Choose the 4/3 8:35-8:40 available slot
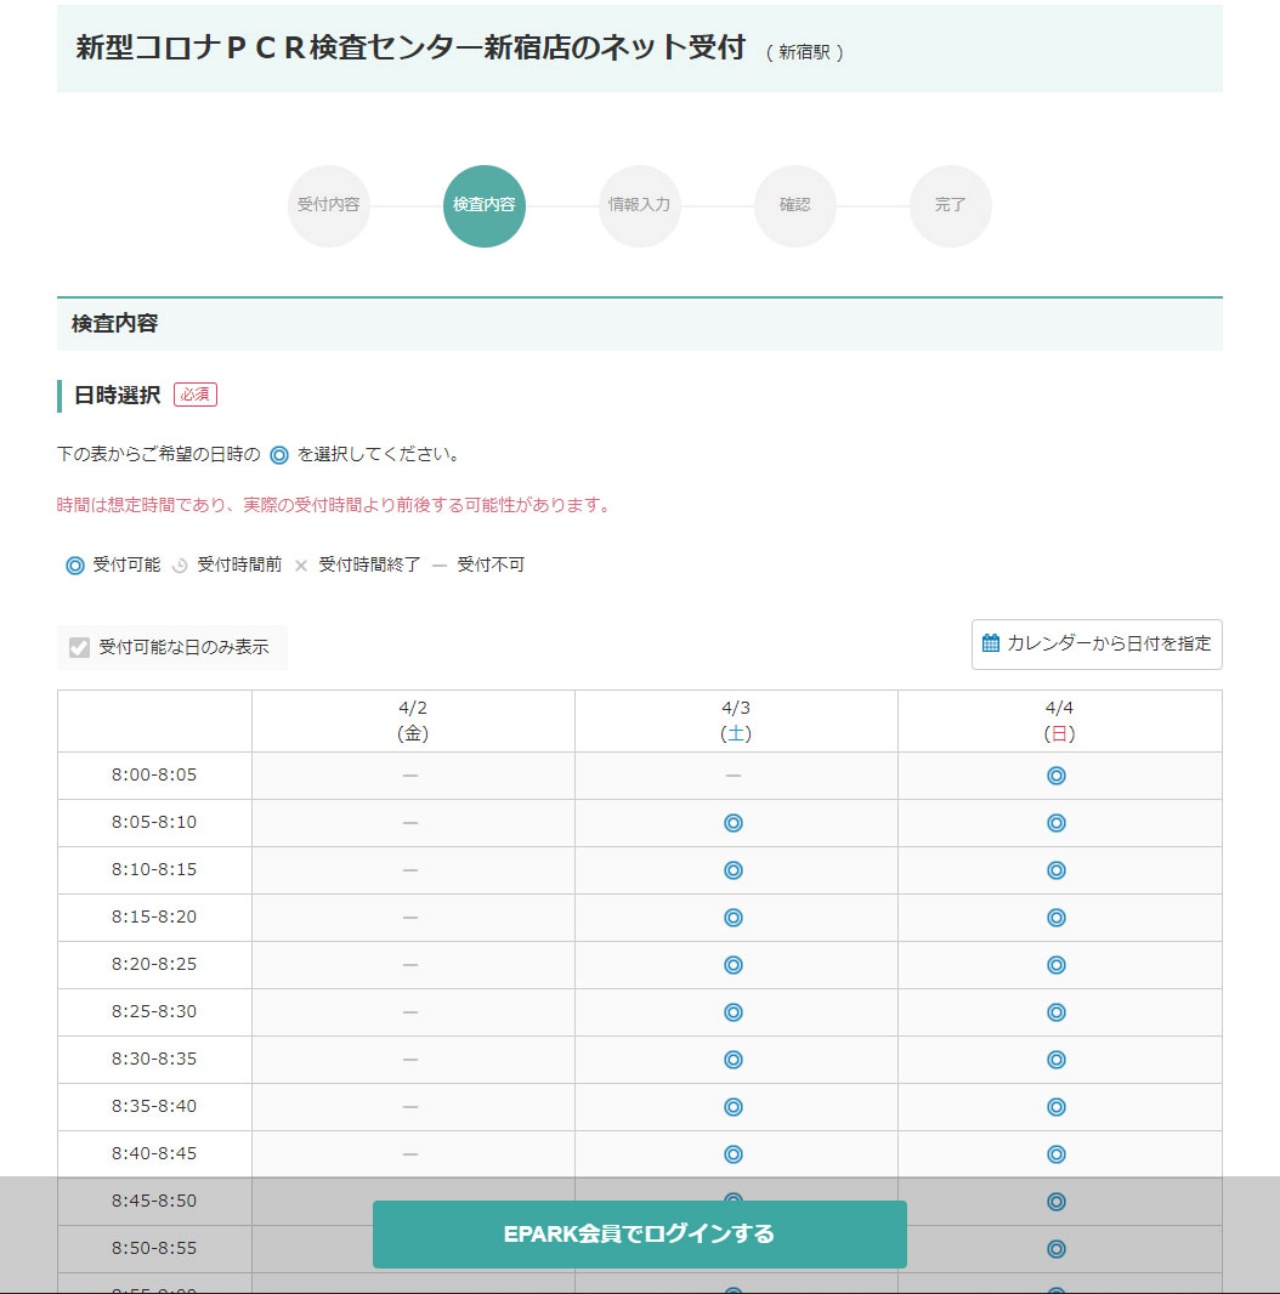The image size is (1280, 1294). (733, 1107)
